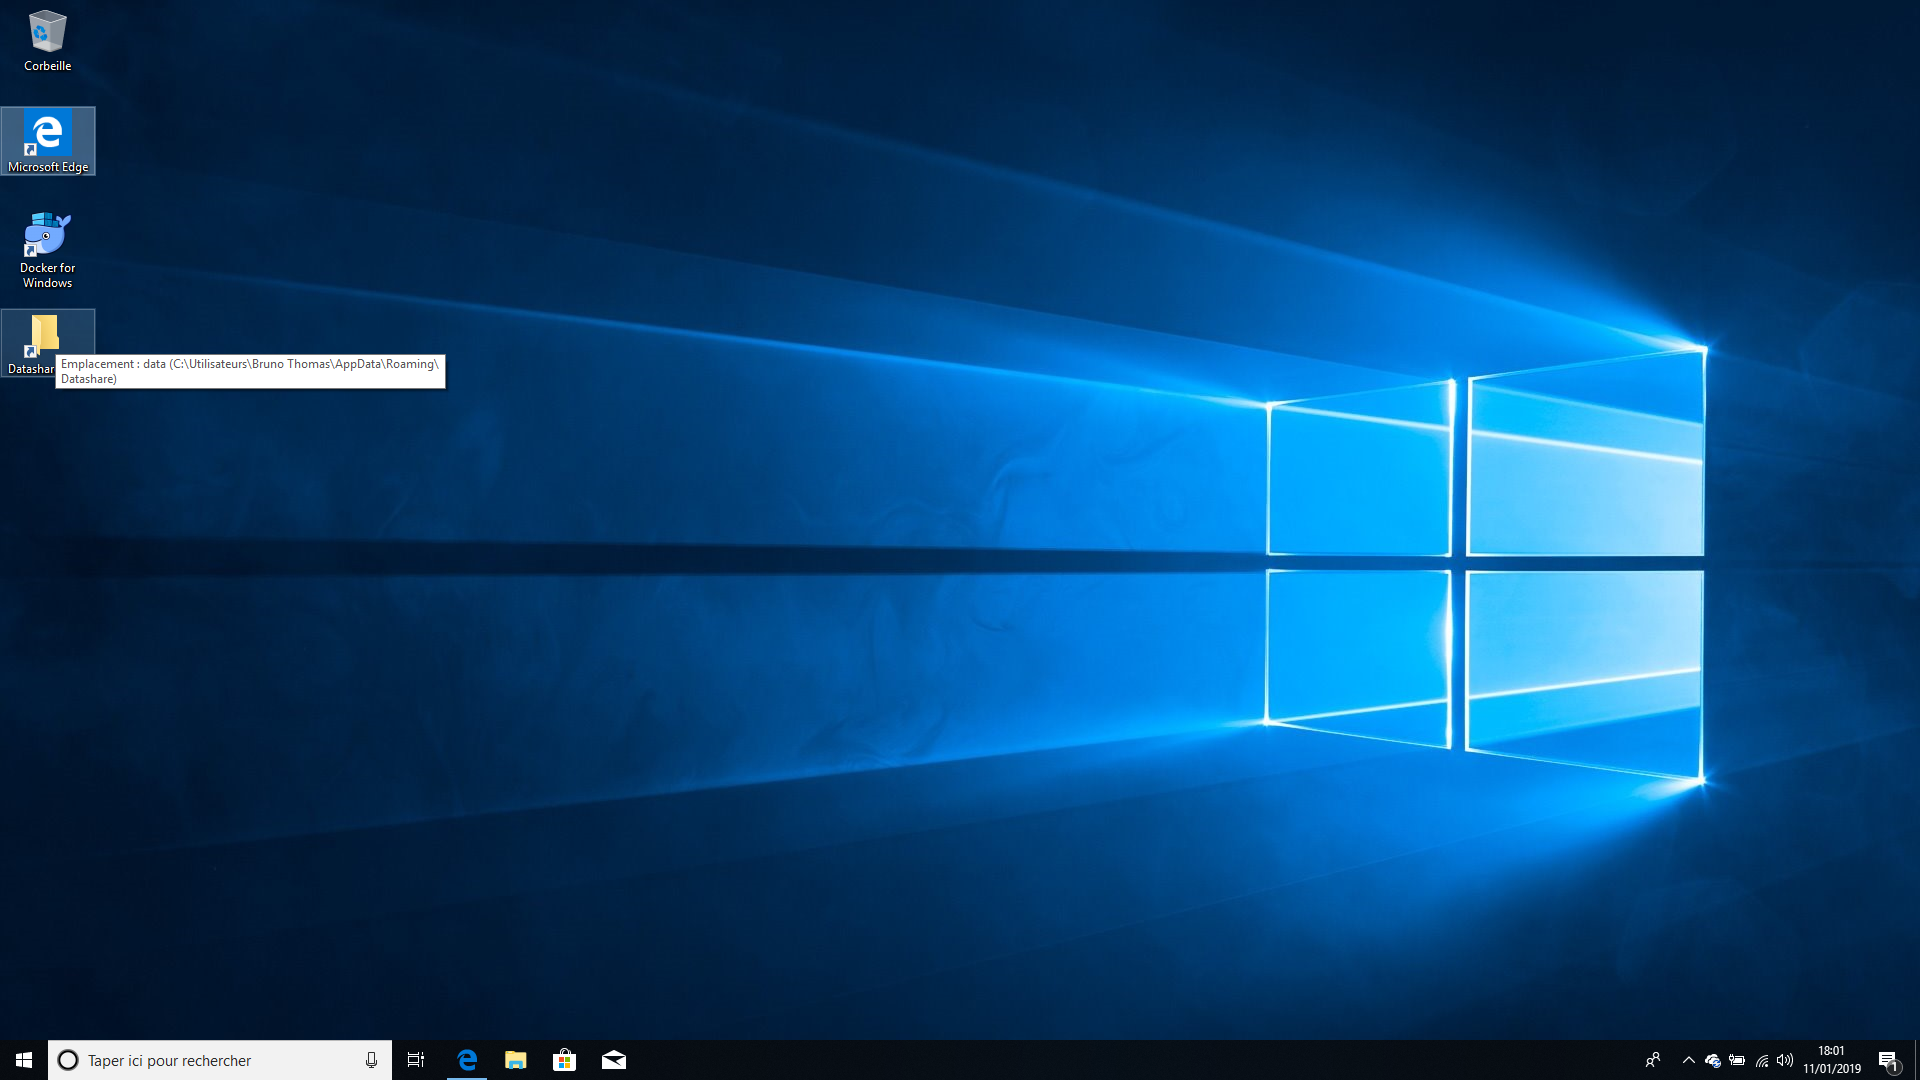Viewport: 1920px width, 1080px height.
Task: Click the Show desktop strip at the taskbar edge
Action: [x=1916, y=1060]
